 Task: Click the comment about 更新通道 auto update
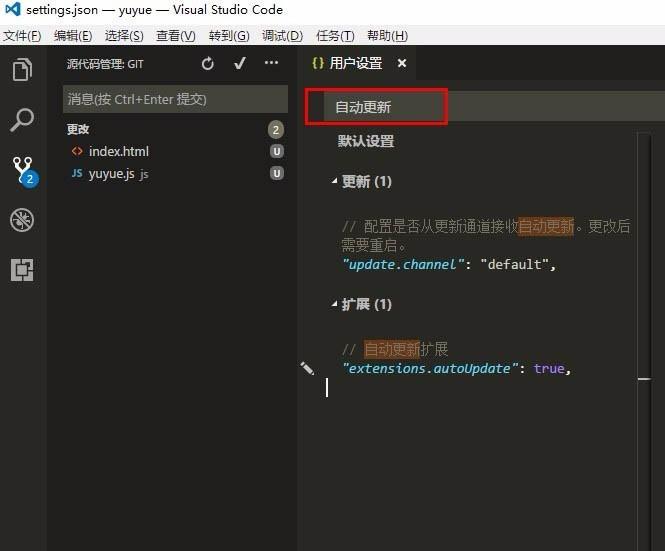click(x=486, y=235)
